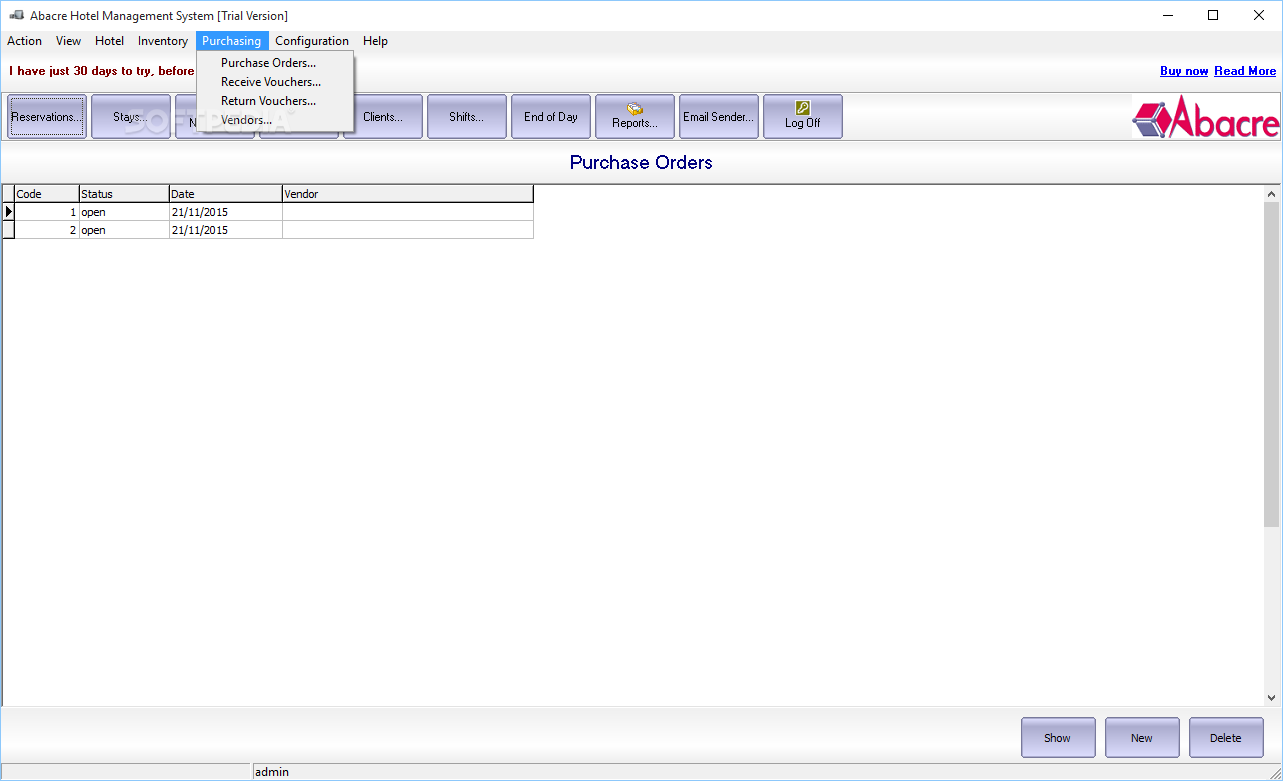Open the Inventory menu
The height and width of the screenshot is (781, 1283).
[163, 41]
